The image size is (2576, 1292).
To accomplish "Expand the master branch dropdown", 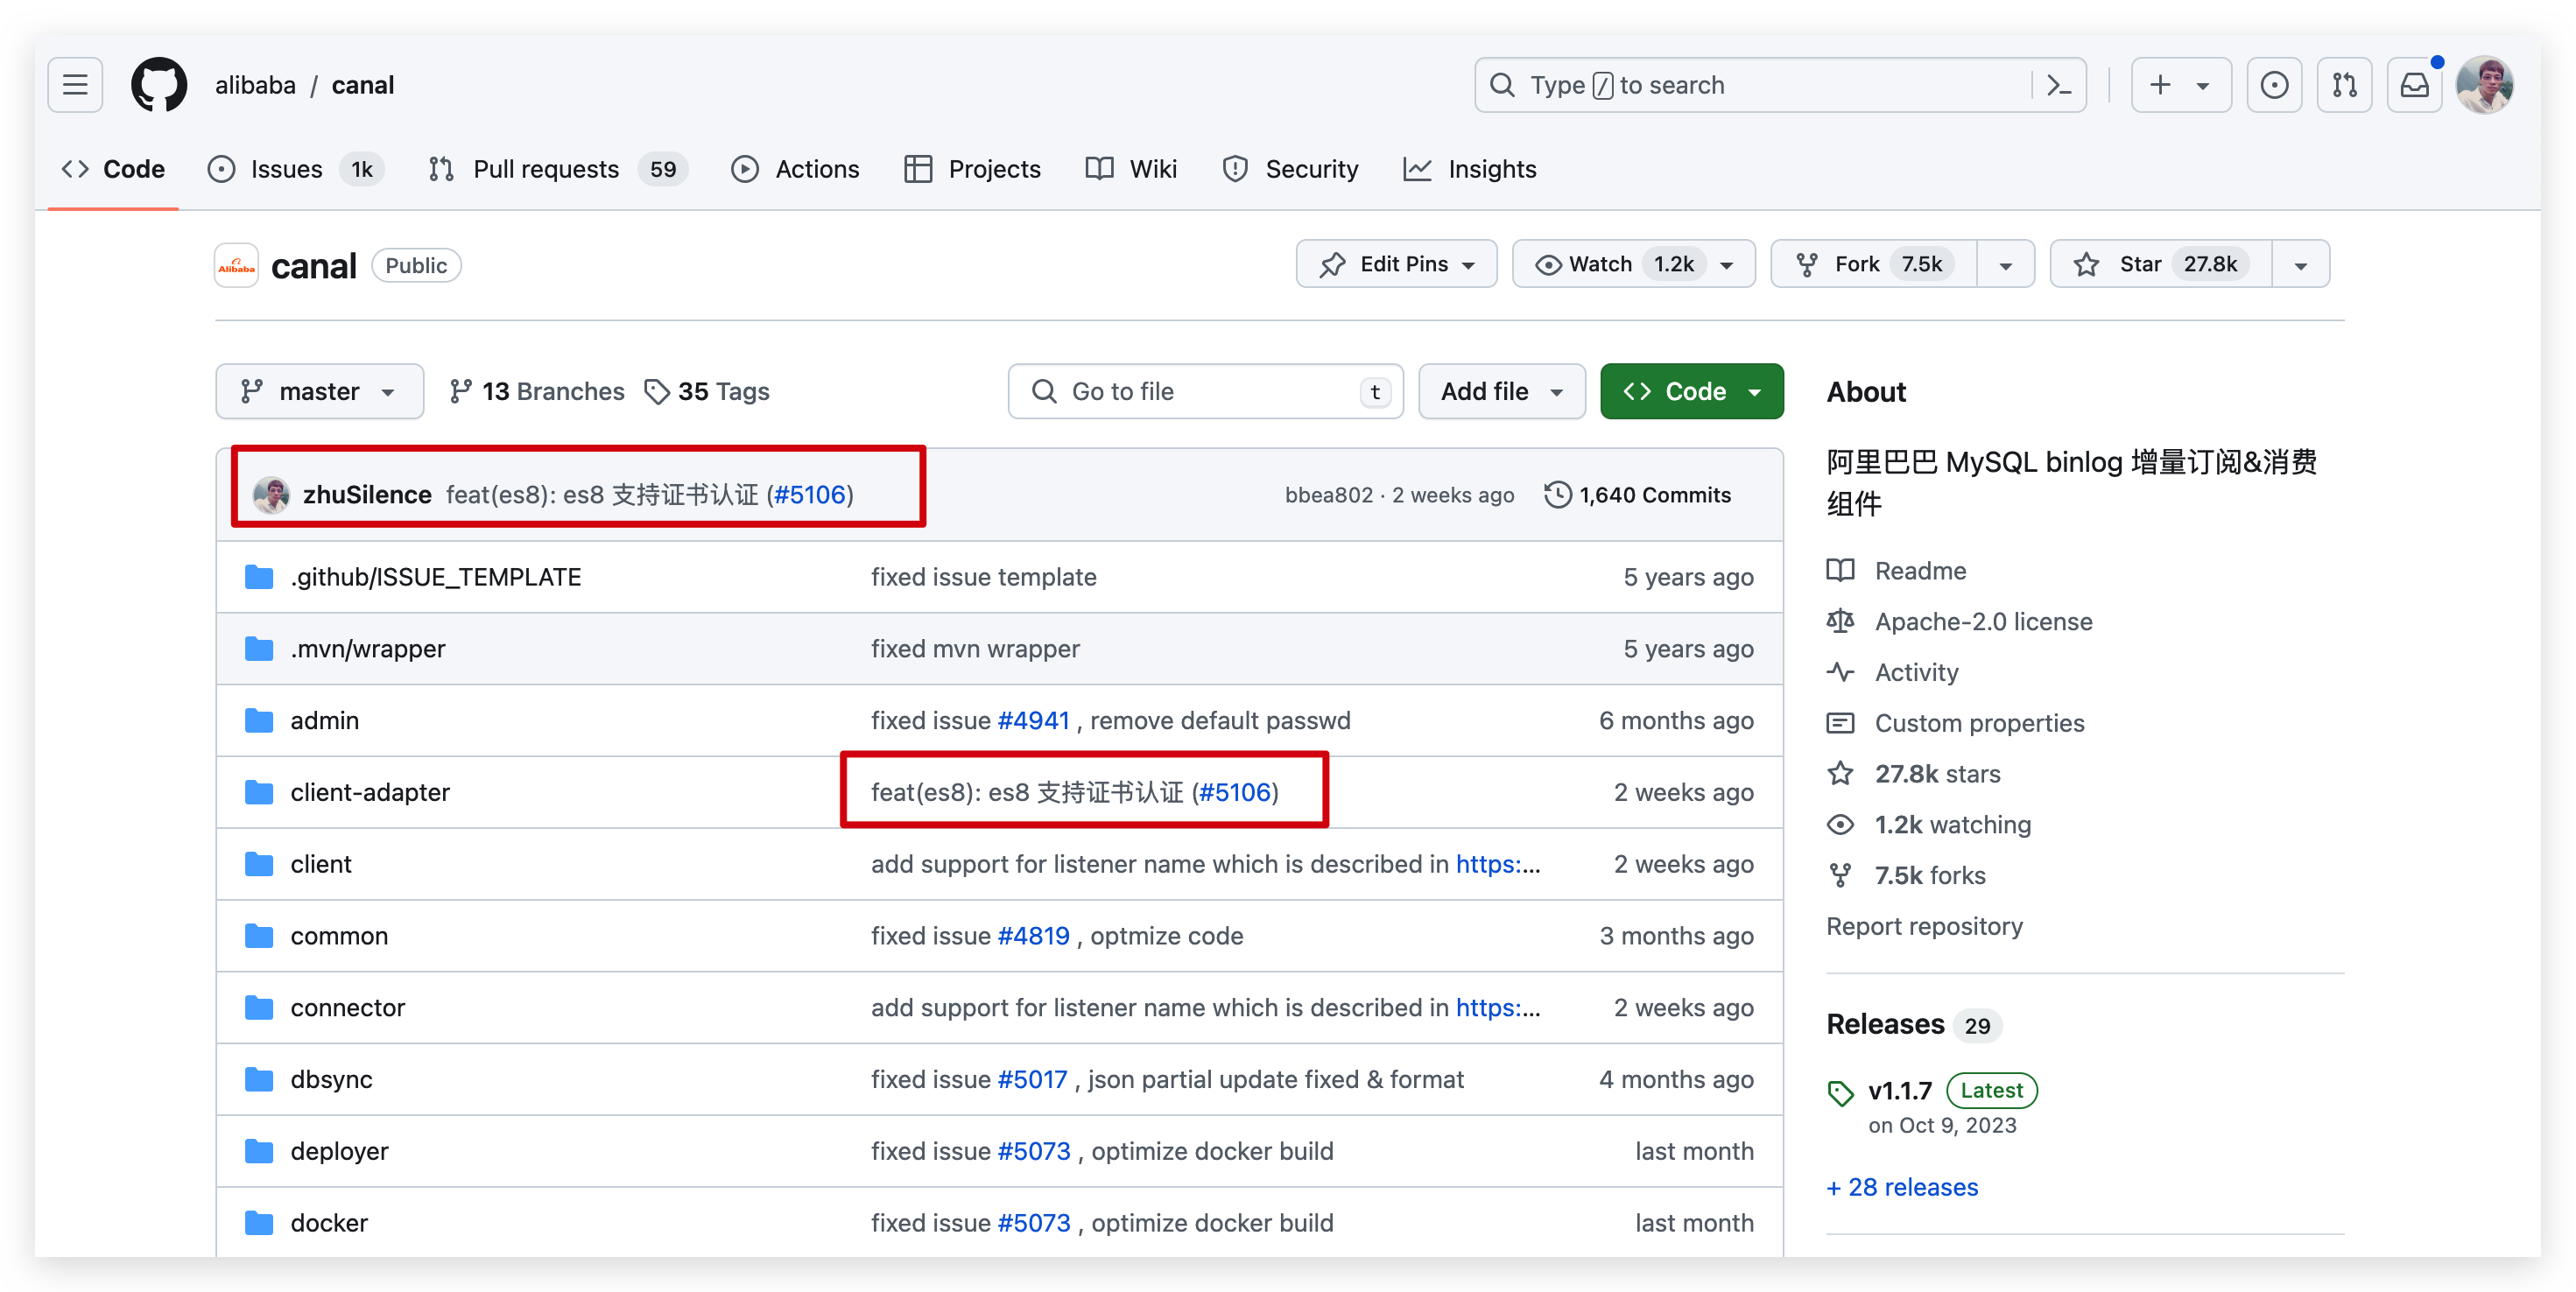I will pyautogui.click(x=319, y=391).
